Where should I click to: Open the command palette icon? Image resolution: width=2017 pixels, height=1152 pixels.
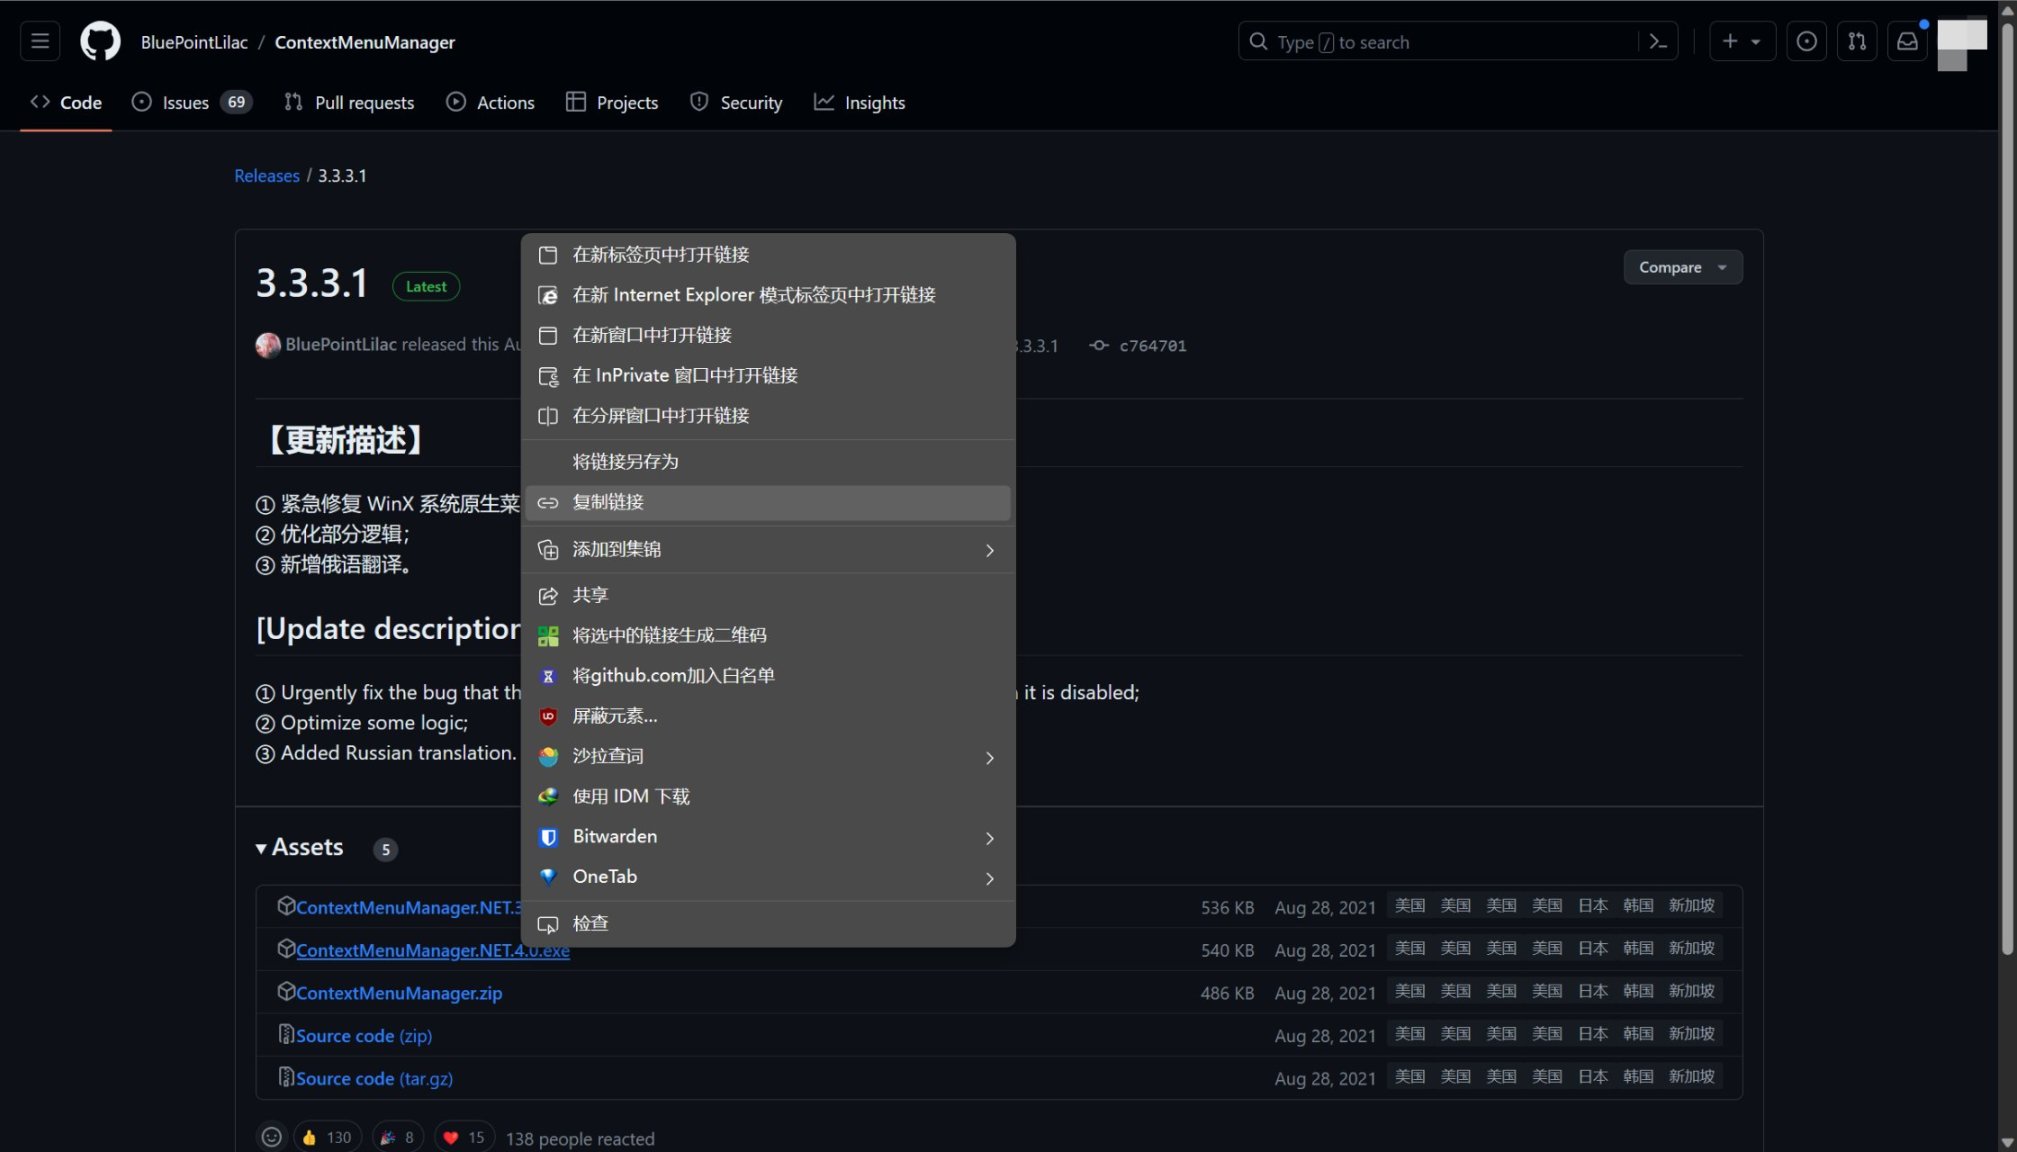pyautogui.click(x=1658, y=42)
